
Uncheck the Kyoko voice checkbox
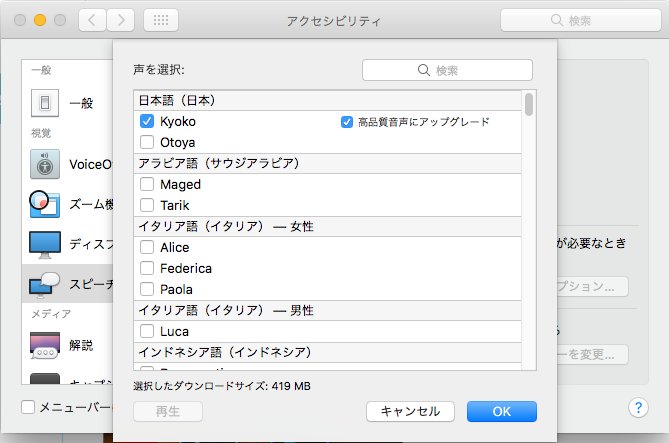147,121
